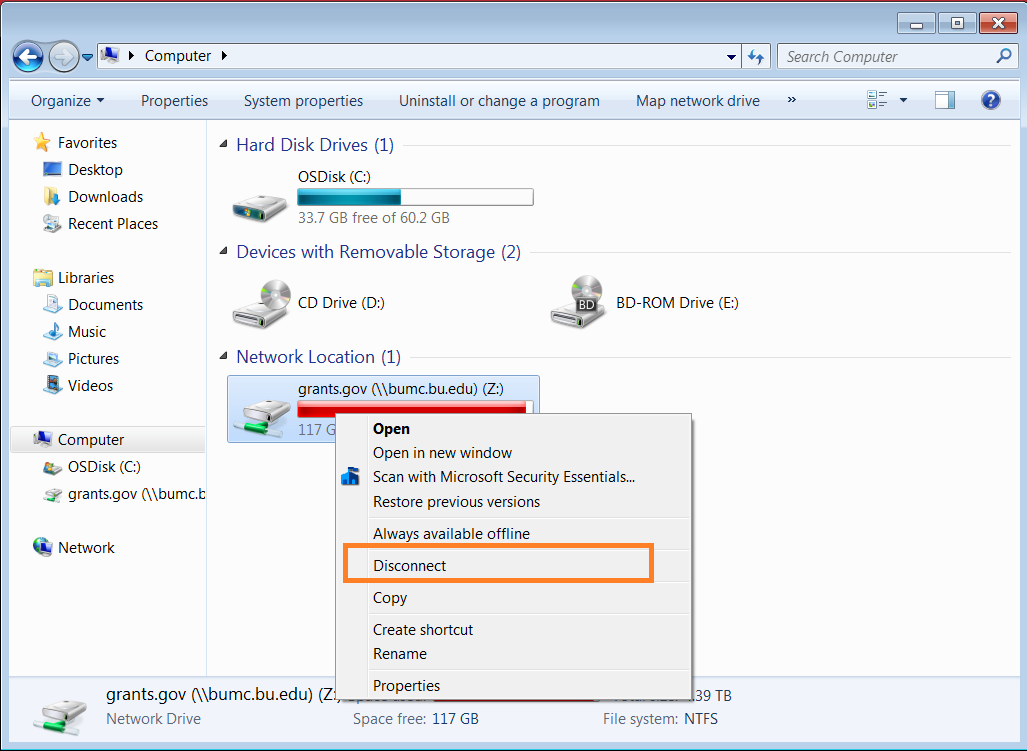This screenshot has height=751, width=1027.
Task: Open System properties from toolbar
Action: tap(303, 101)
